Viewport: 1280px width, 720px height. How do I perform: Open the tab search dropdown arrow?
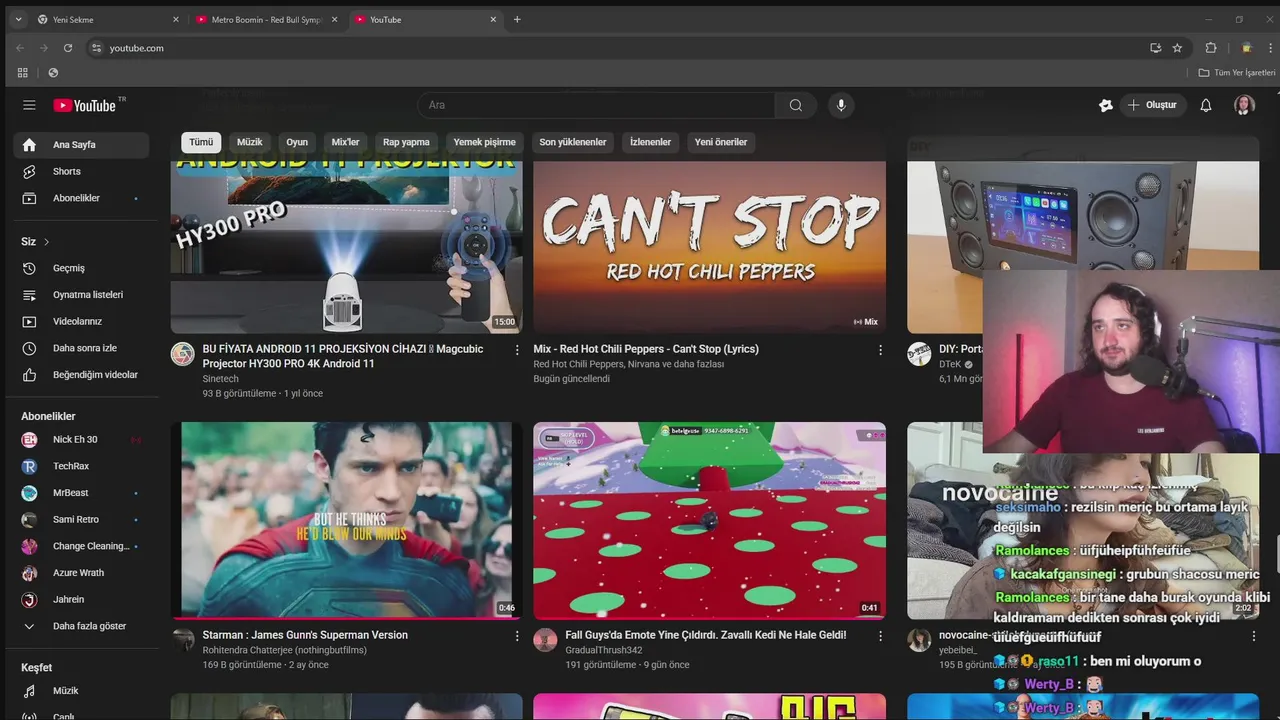18,20
